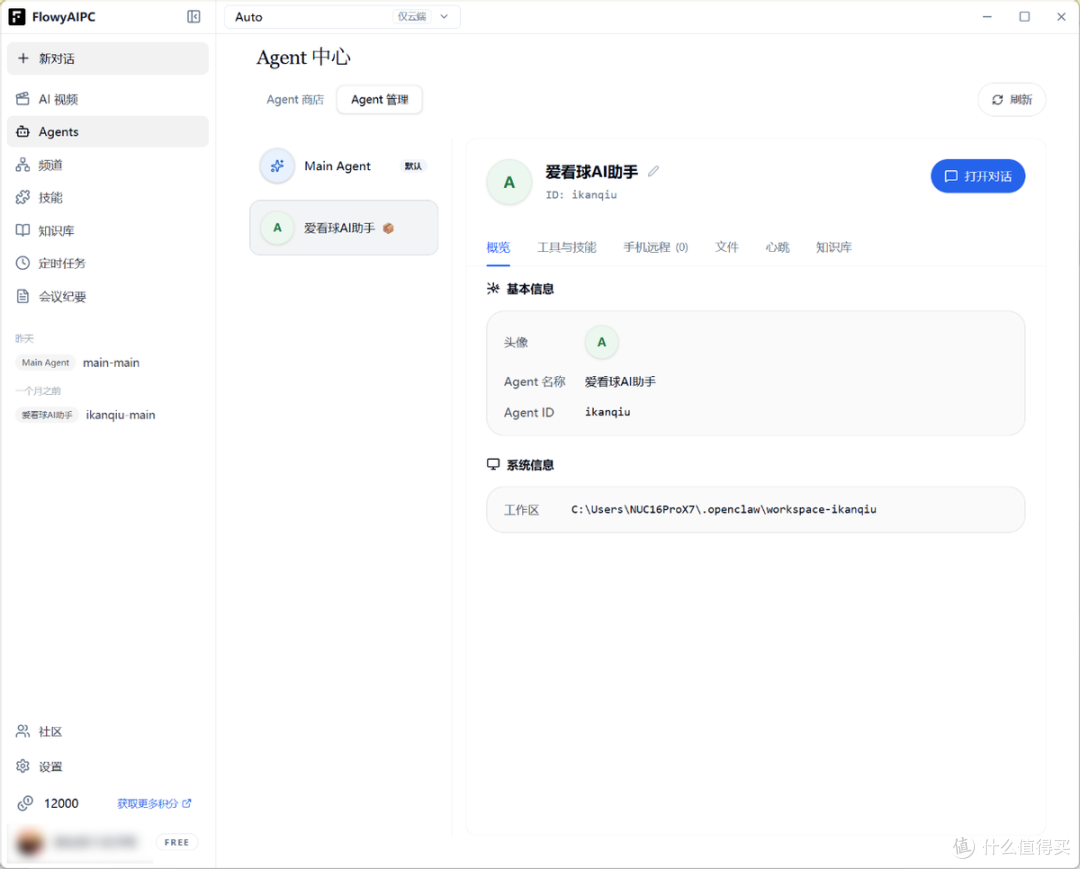Maximize the FlowyAIPC window

[x=1024, y=17]
